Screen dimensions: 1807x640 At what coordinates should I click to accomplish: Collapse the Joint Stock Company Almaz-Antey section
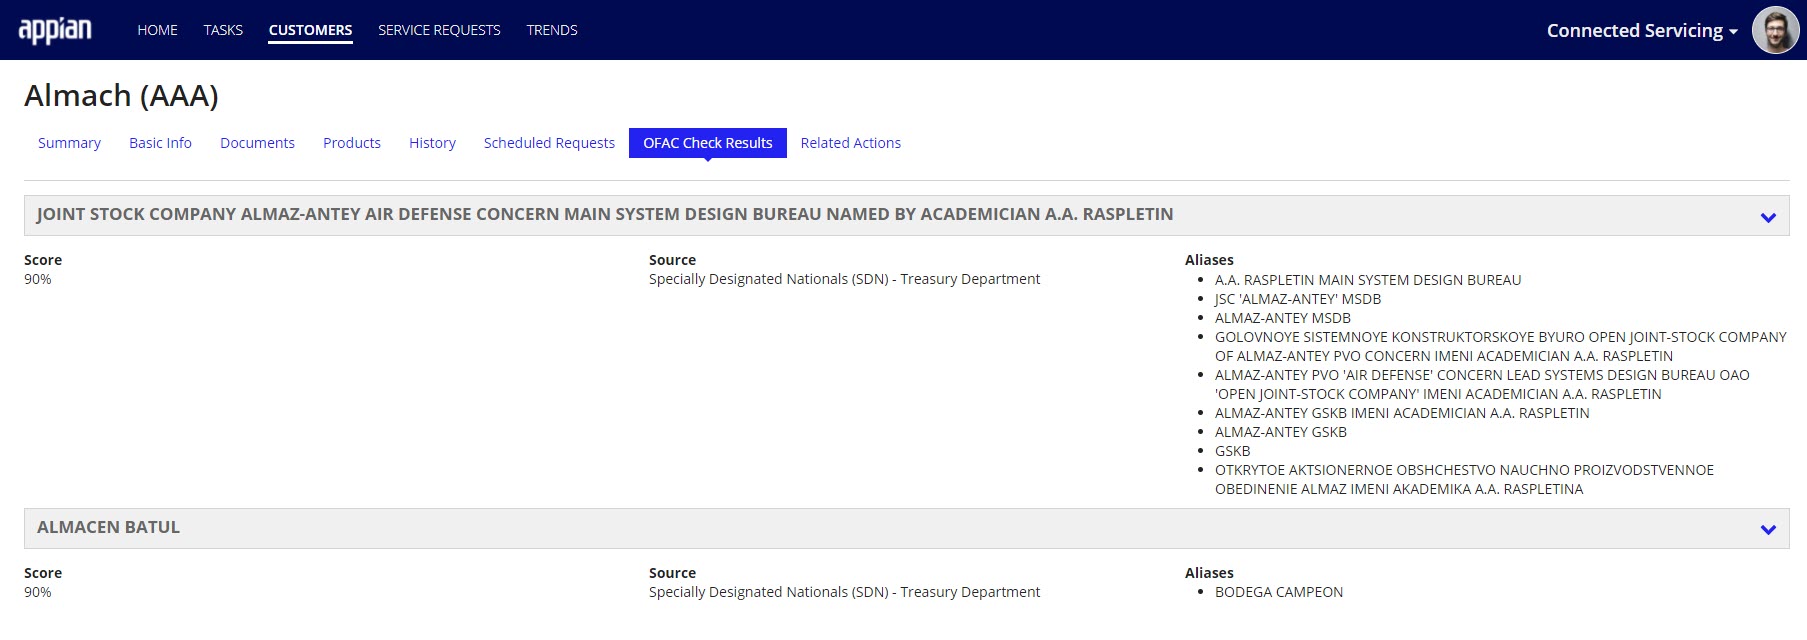click(x=1768, y=217)
